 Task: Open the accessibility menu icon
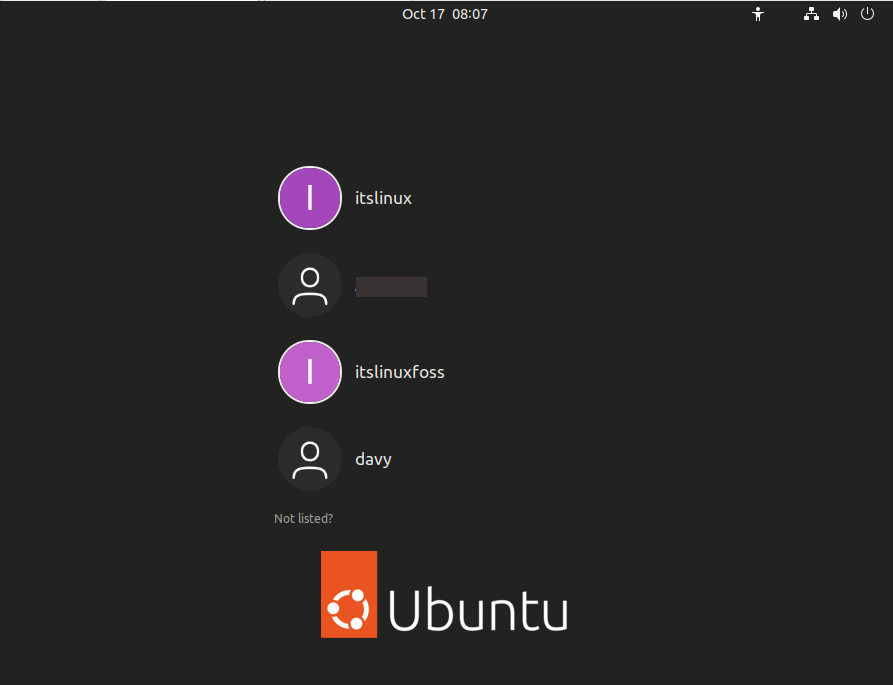coord(757,14)
